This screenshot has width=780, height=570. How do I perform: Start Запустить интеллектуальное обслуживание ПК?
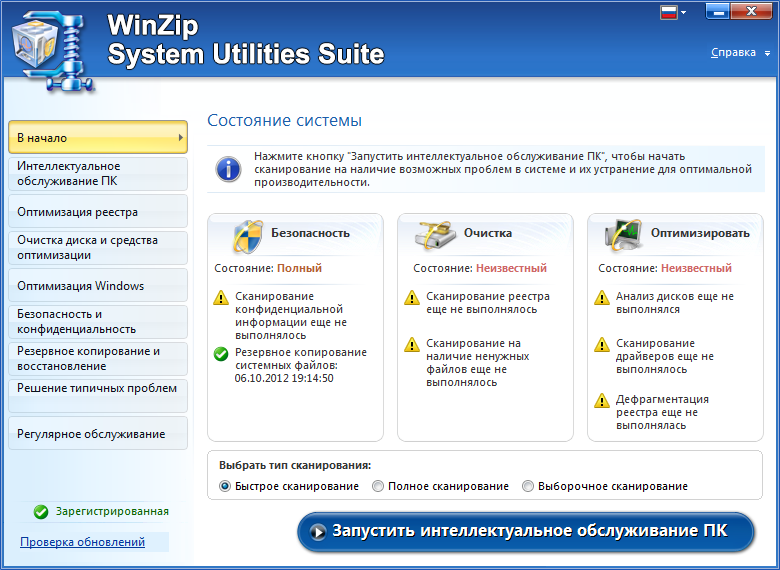(526, 531)
